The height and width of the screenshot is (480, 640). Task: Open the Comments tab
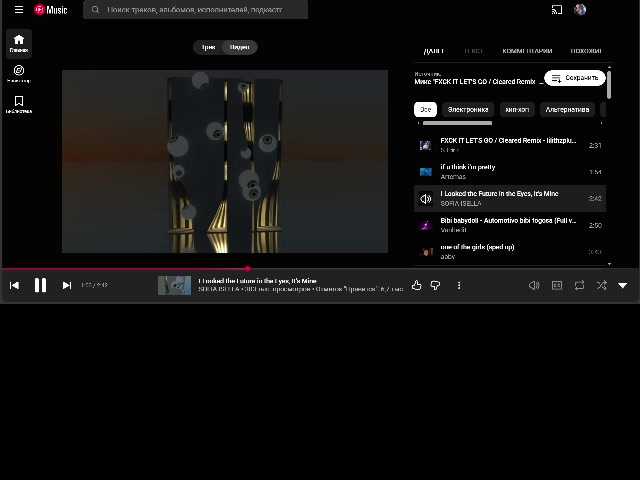point(527,51)
